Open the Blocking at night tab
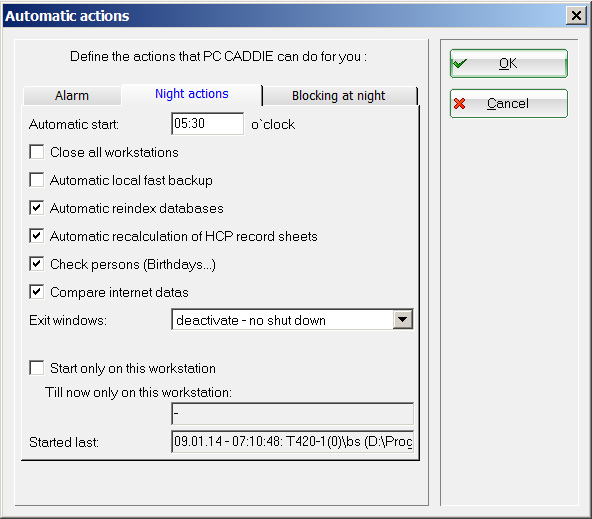This screenshot has height=519, width=592. (339, 95)
